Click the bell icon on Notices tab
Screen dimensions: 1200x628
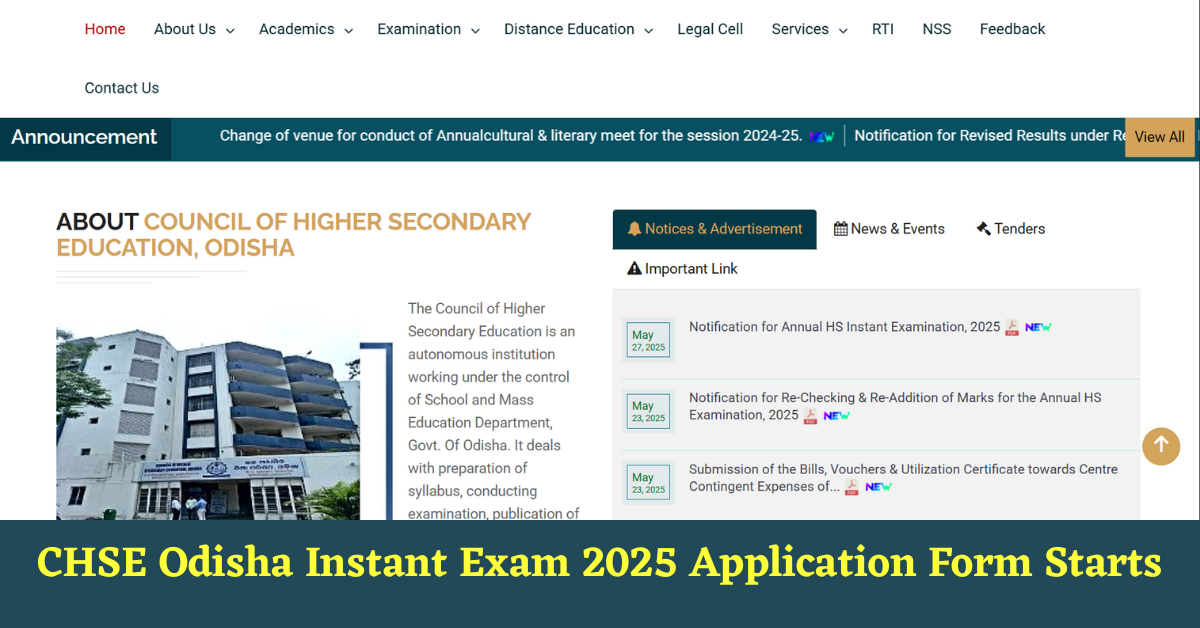pyautogui.click(x=634, y=229)
